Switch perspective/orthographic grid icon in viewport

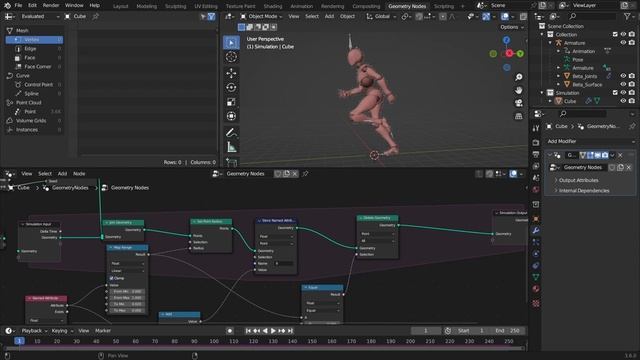tap(518, 116)
